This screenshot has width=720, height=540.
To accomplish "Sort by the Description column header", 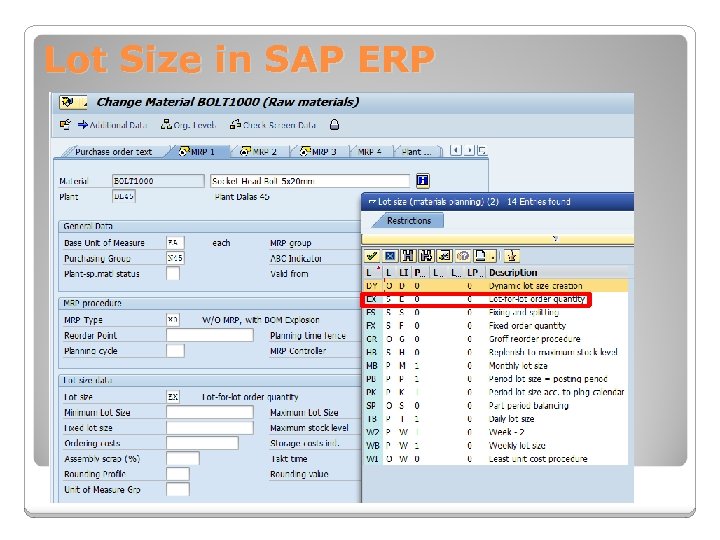I will pyautogui.click(x=513, y=272).
